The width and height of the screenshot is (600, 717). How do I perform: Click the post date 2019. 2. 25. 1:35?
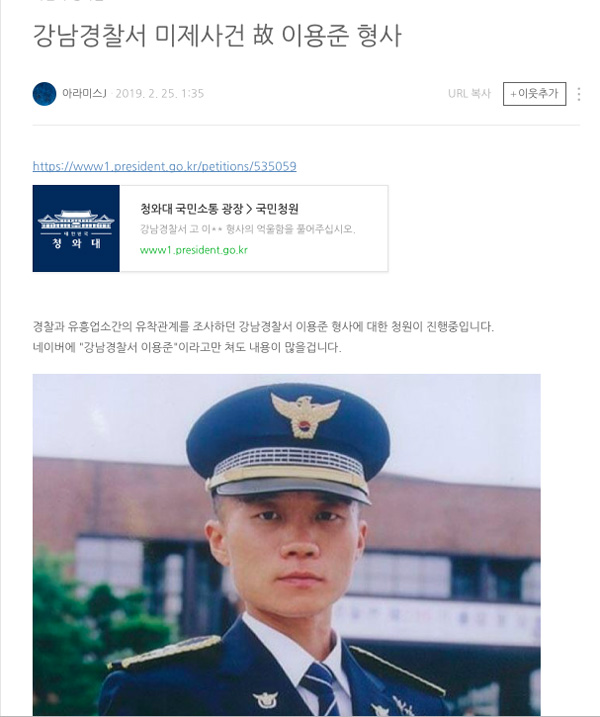[x=160, y=94]
